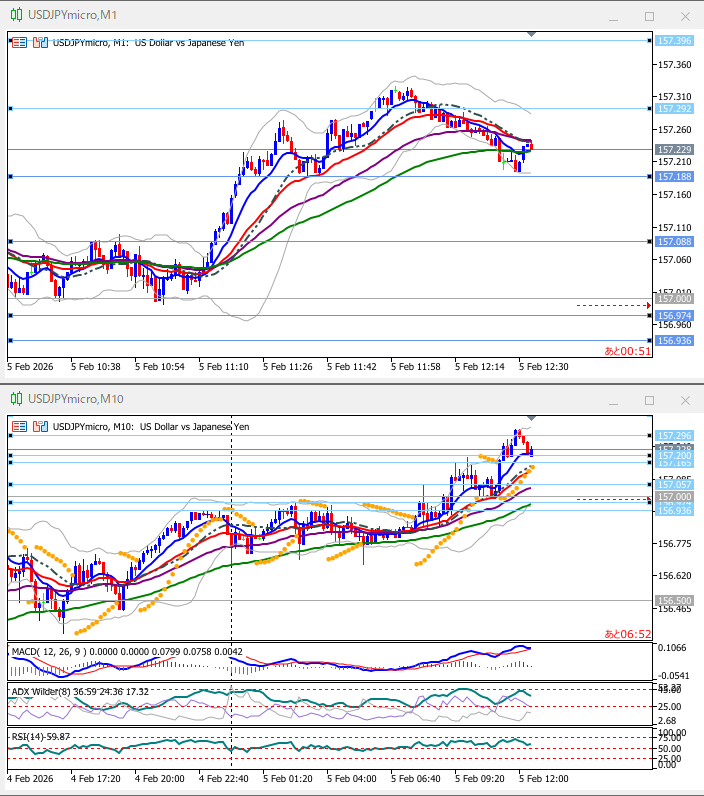This screenshot has height=796, width=704.
Task: Select the 157.396 price line label
Action: click(674, 41)
